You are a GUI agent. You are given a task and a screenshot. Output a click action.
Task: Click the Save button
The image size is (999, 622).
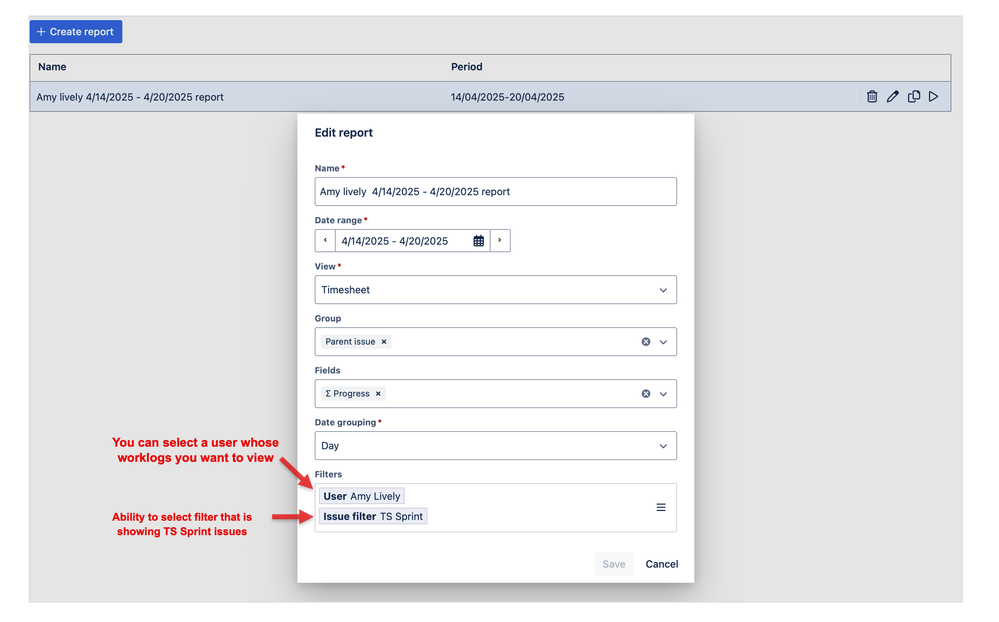(613, 564)
